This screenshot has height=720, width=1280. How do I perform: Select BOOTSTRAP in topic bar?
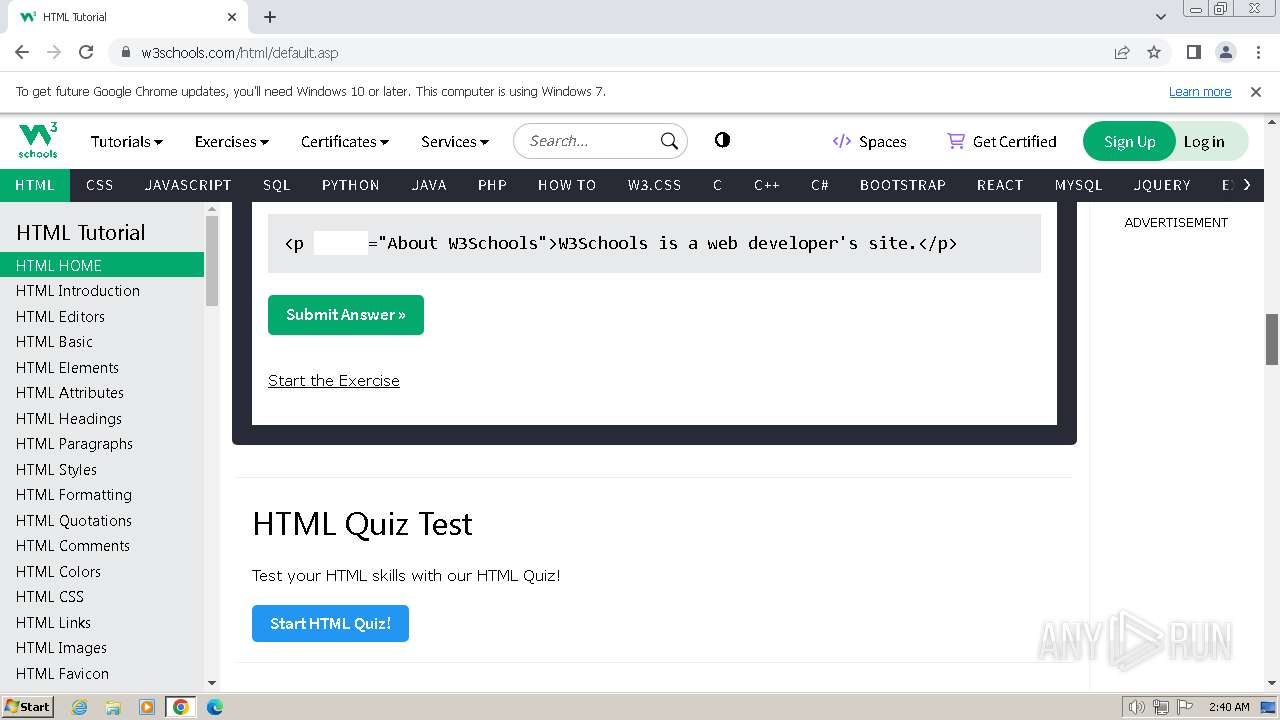point(903,185)
